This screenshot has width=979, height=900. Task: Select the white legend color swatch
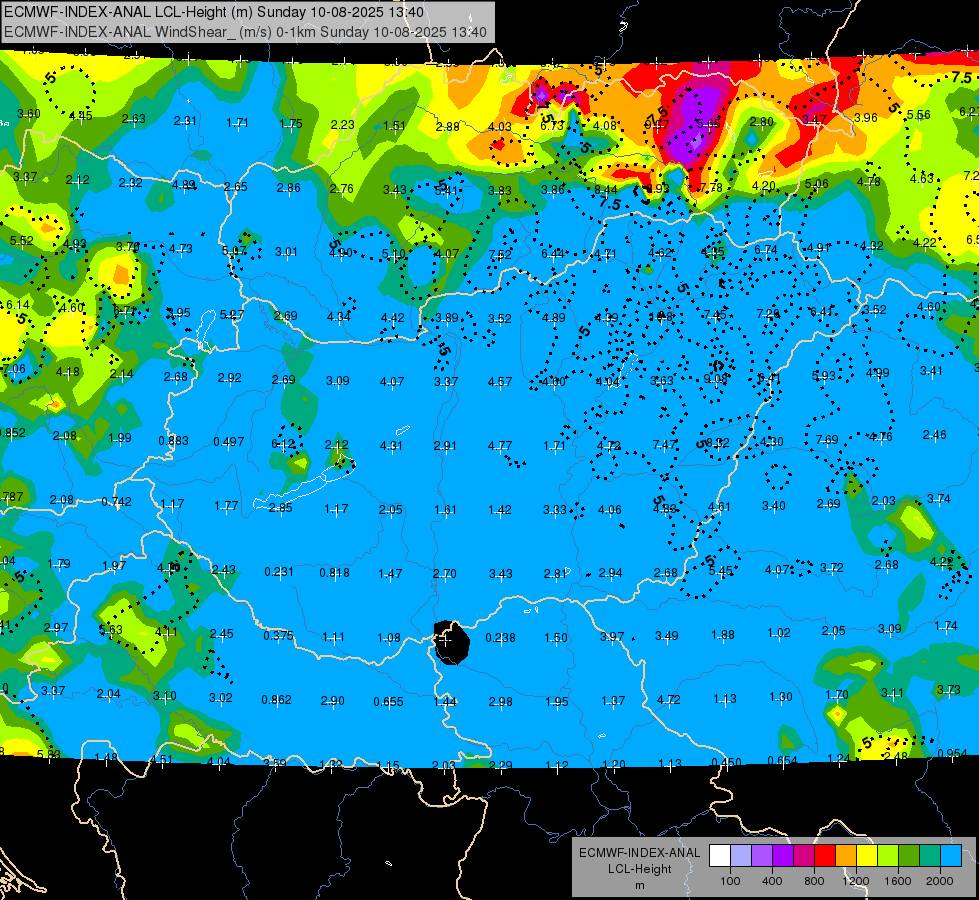pos(720,856)
